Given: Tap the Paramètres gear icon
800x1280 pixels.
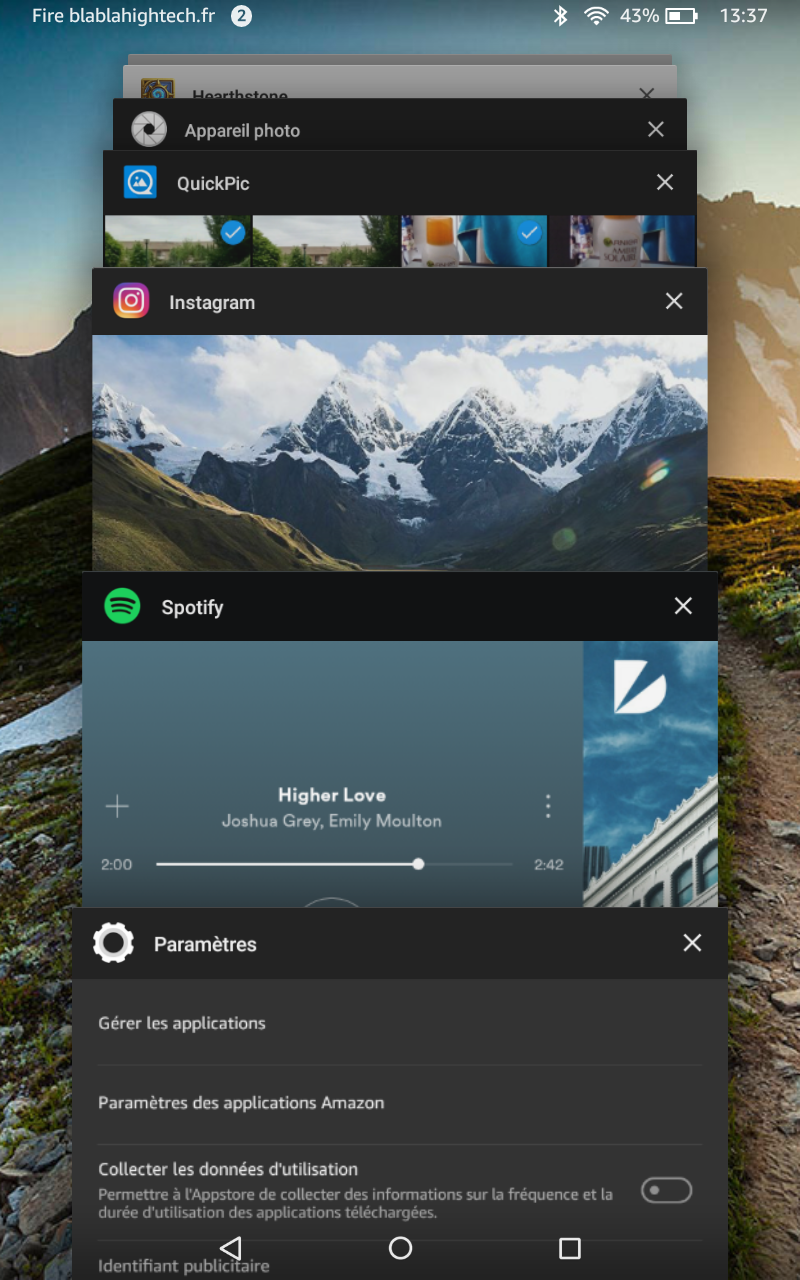Looking at the screenshot, I should [x=113, y=943].
